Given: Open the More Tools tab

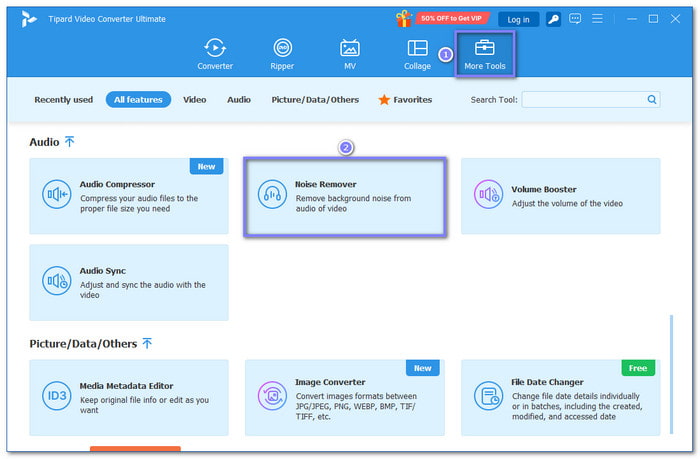Looking at the screenshot, I should 485,54.
